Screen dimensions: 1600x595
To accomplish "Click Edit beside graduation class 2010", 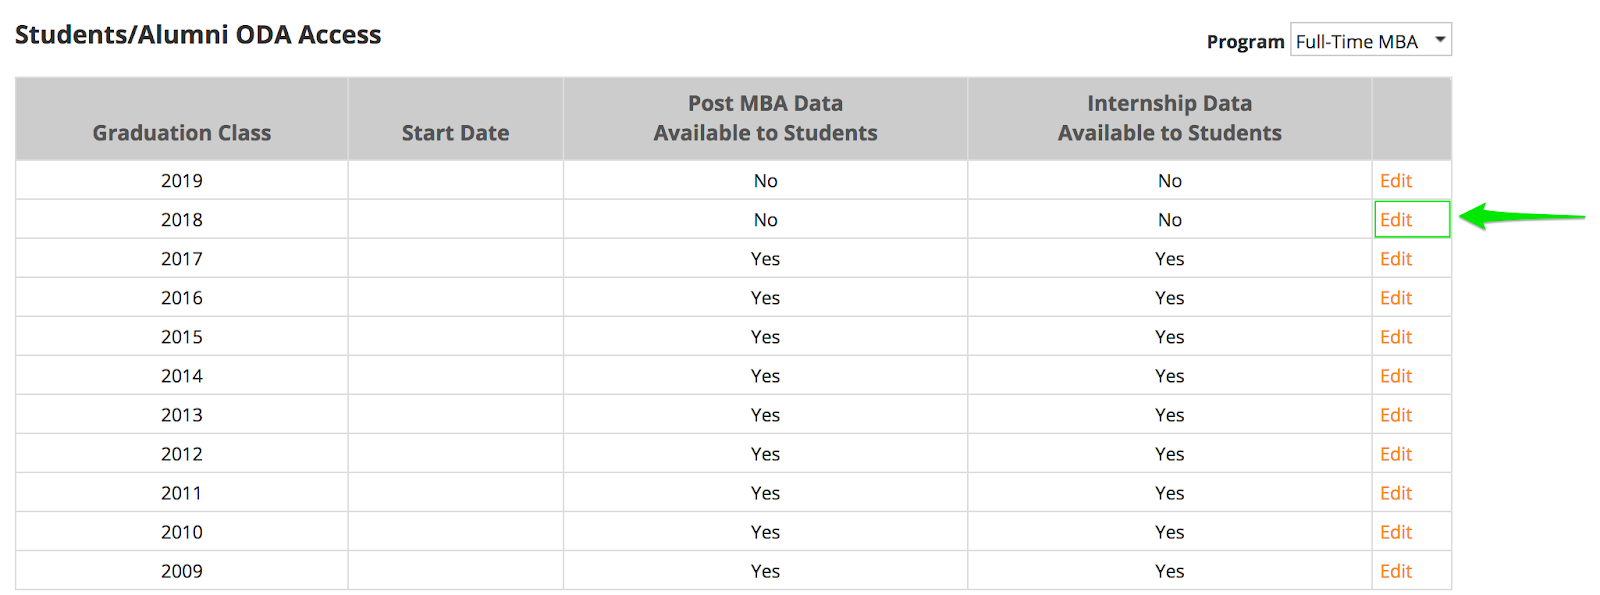I will [1395, 532].
